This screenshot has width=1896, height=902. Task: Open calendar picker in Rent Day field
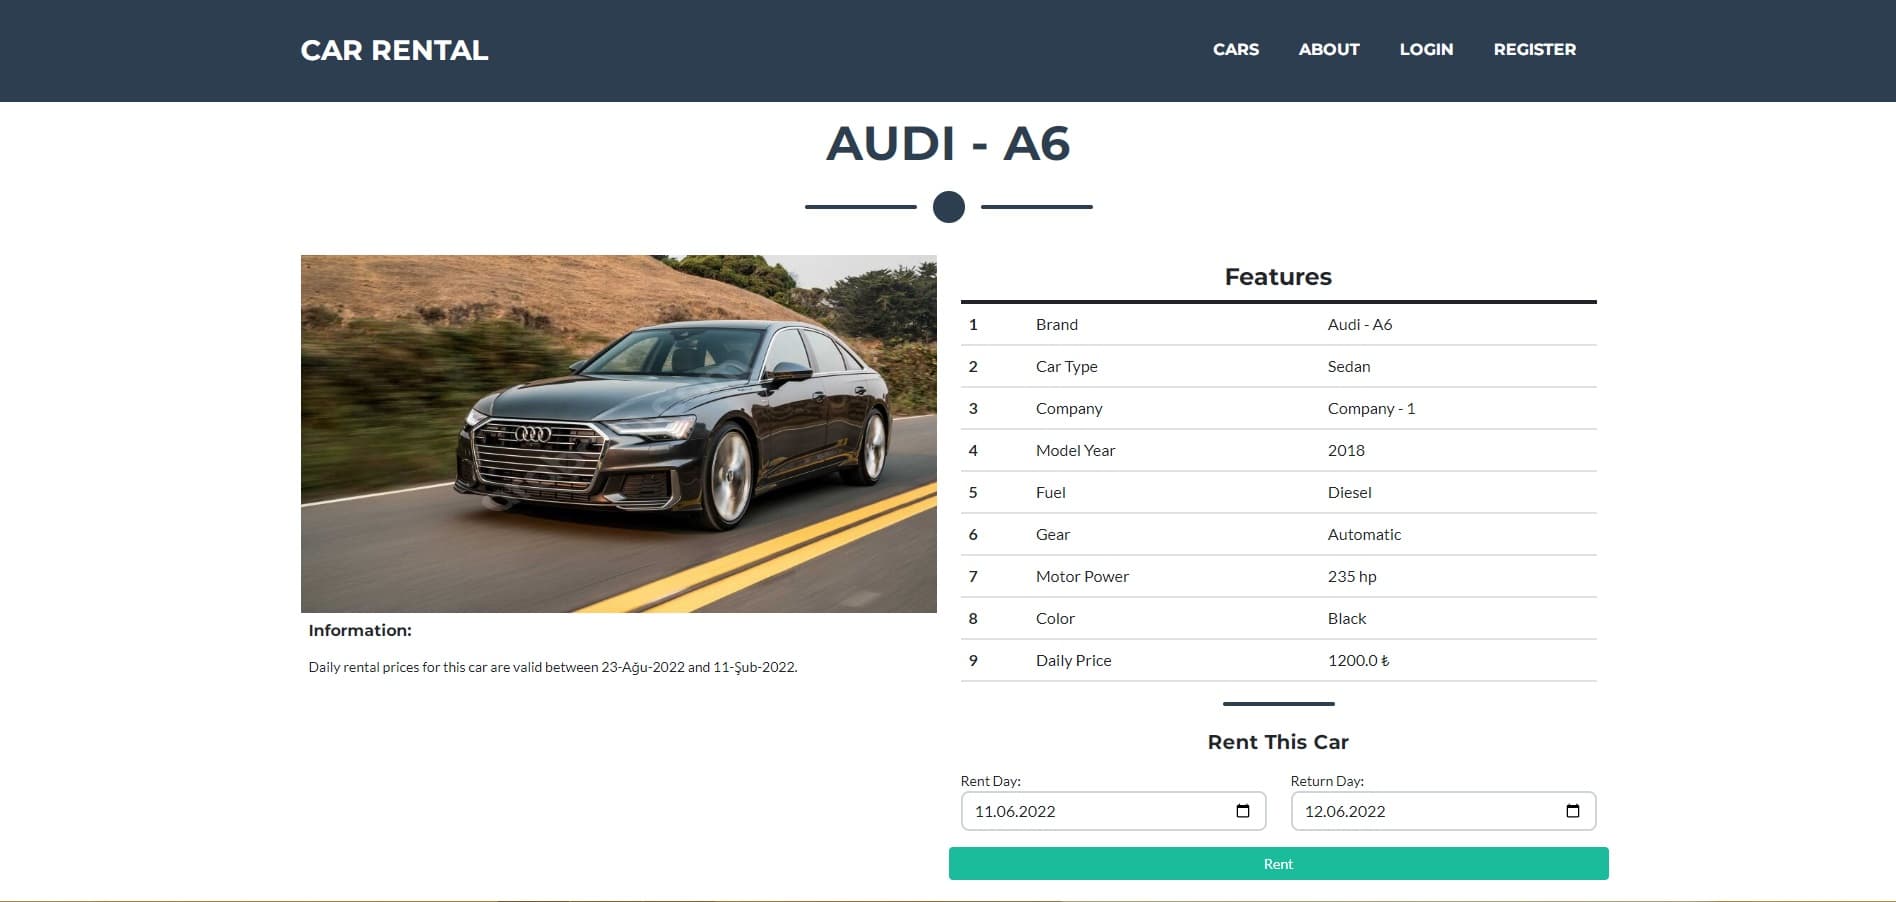[x=1243, y=811]
